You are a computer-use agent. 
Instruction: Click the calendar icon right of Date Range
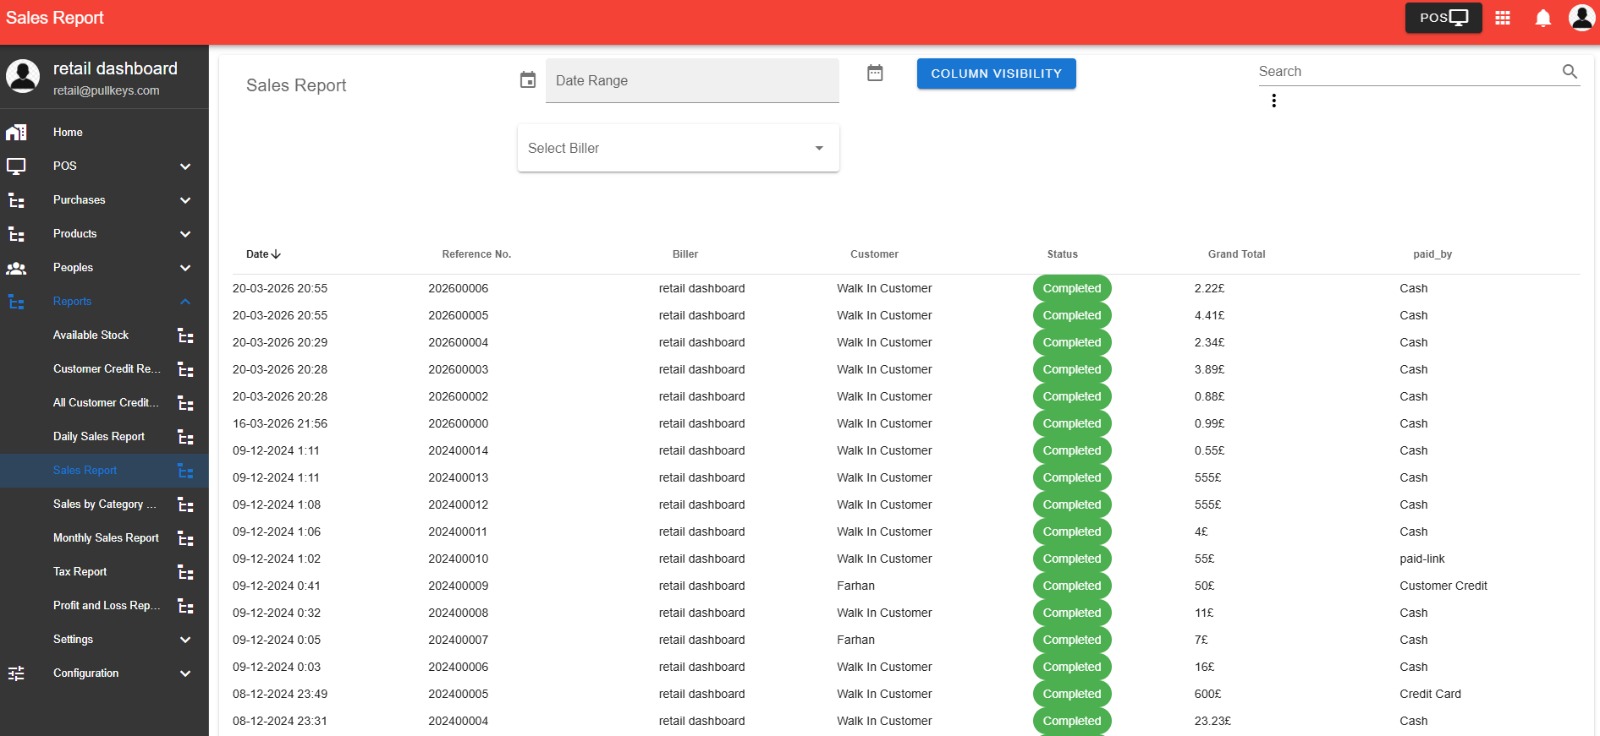(875, 73)
